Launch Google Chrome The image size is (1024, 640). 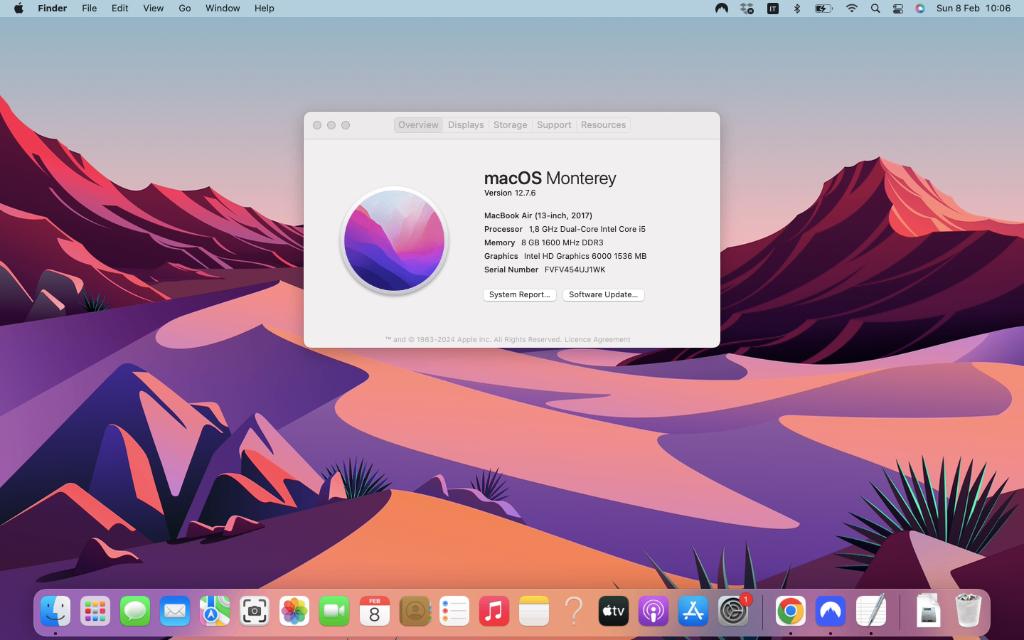(x=790, y=610)
